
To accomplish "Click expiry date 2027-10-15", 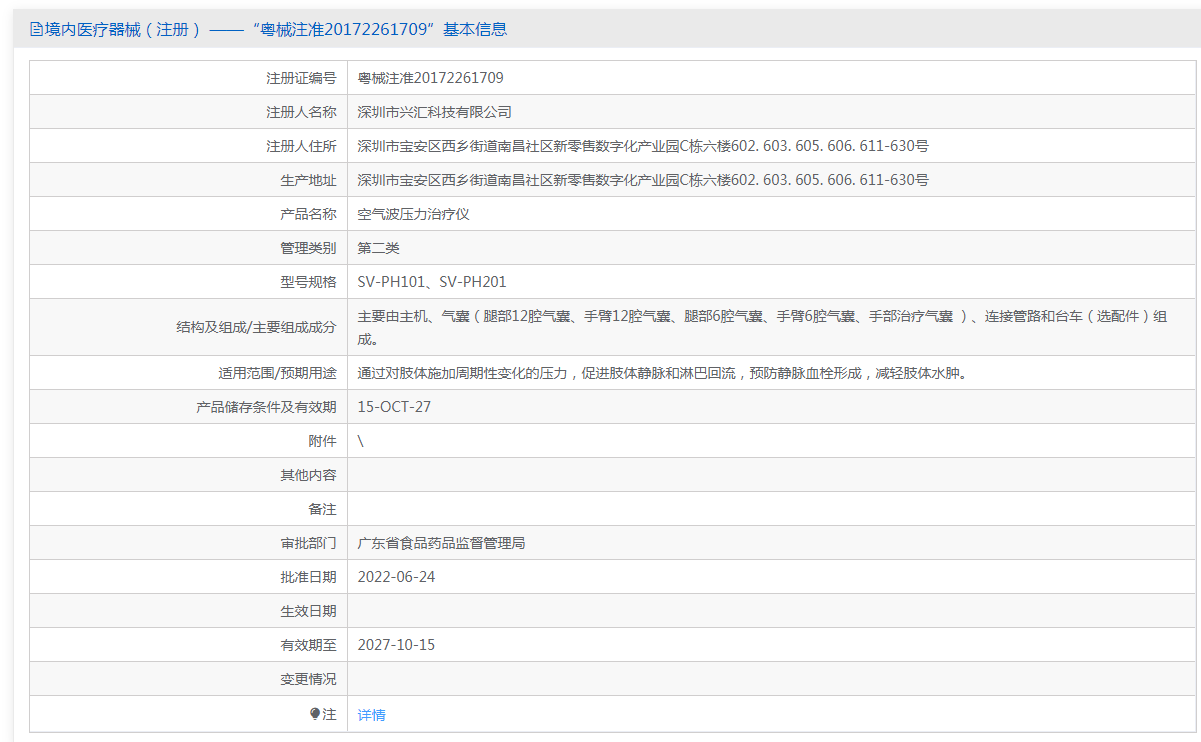I will [396, 645].
